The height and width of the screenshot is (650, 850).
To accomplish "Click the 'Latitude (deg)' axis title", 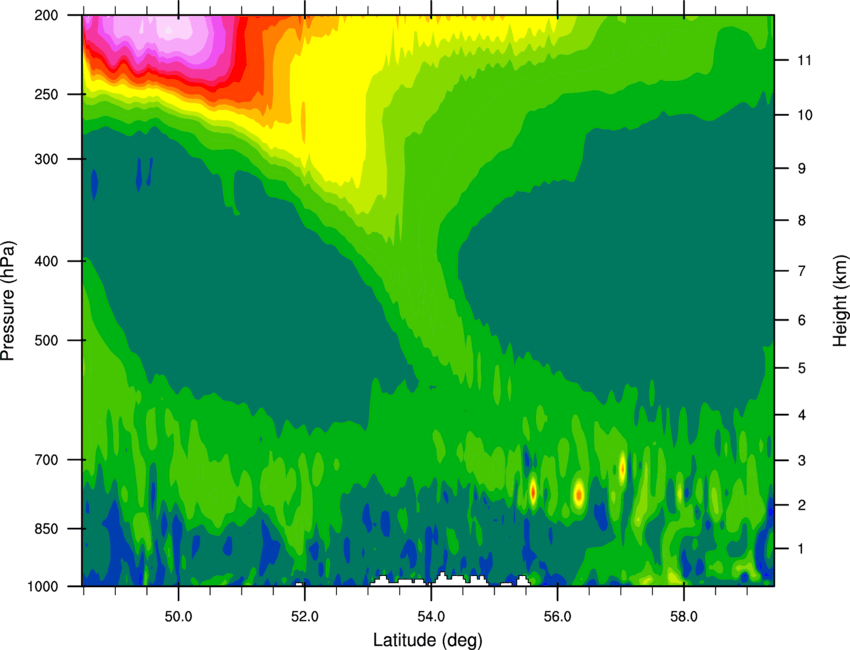I will [x=427, y=640].
